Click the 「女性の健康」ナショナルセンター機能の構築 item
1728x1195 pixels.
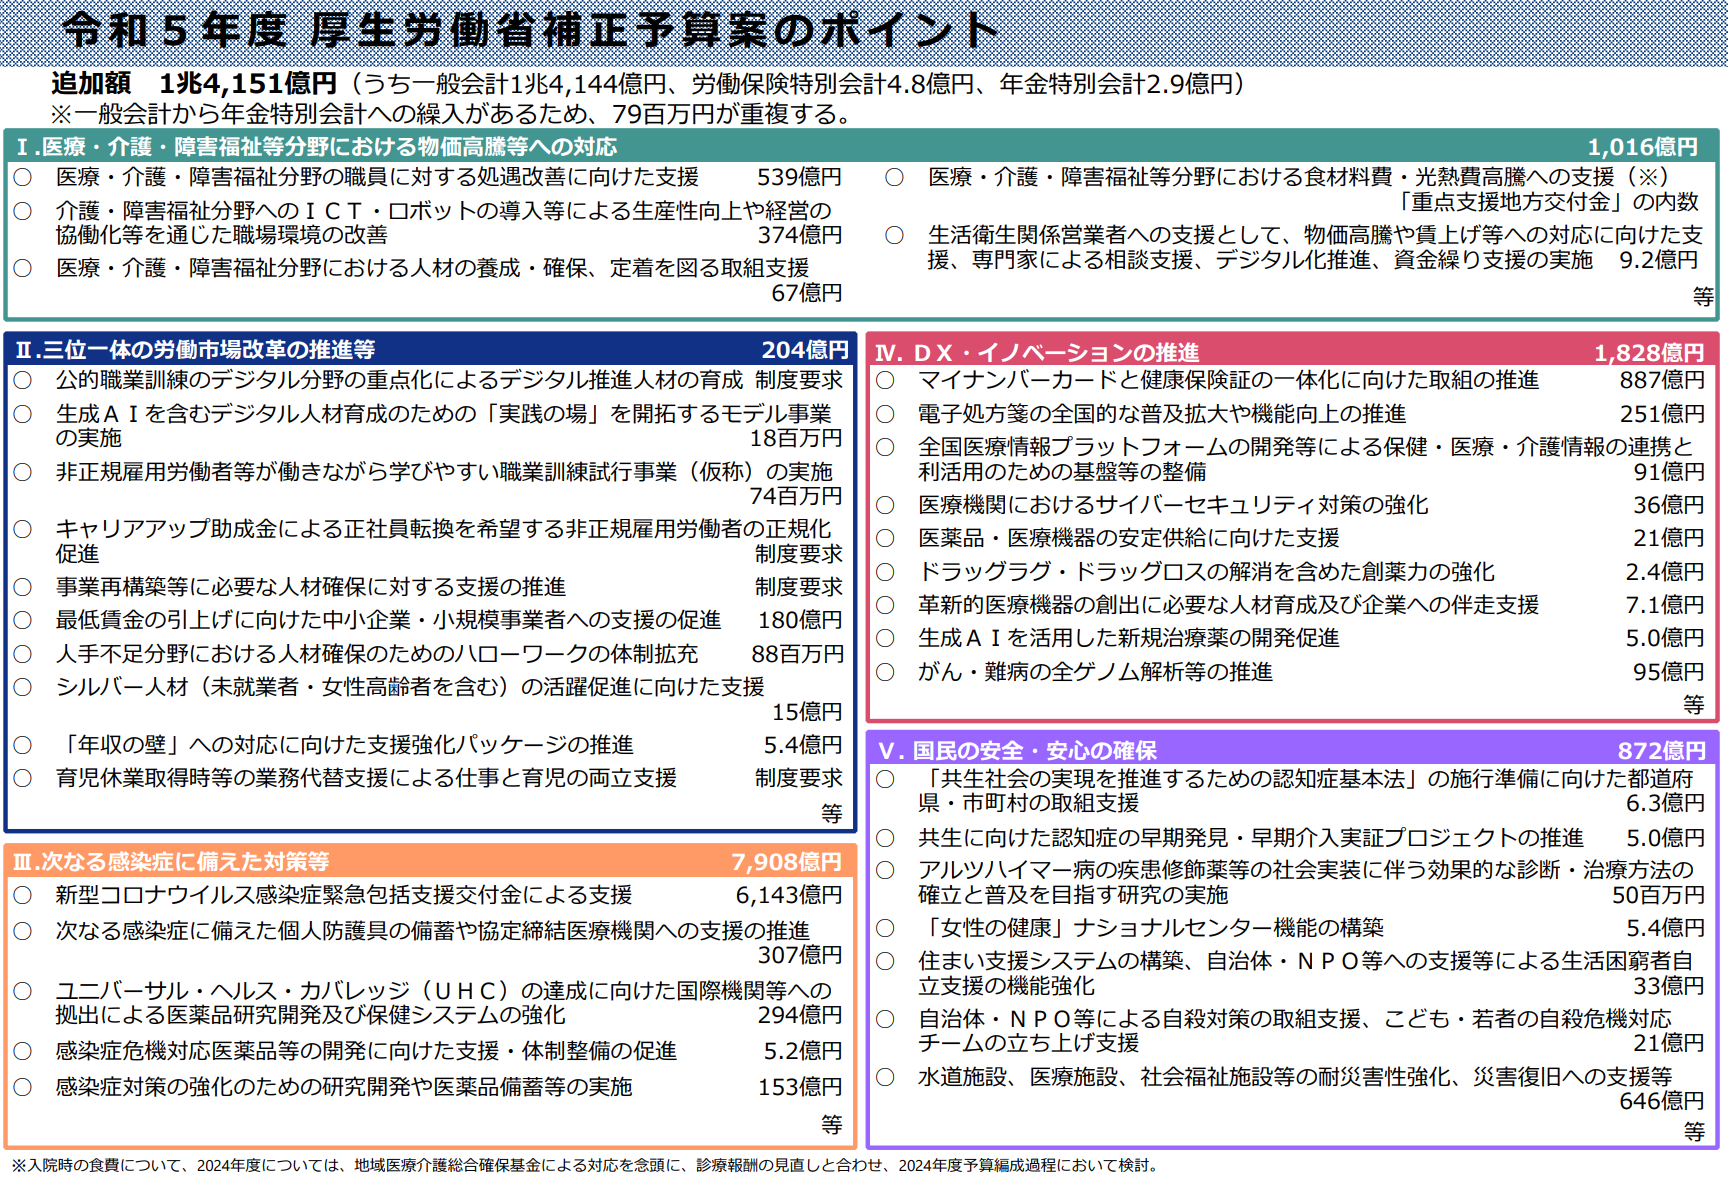pos(1150,928)
